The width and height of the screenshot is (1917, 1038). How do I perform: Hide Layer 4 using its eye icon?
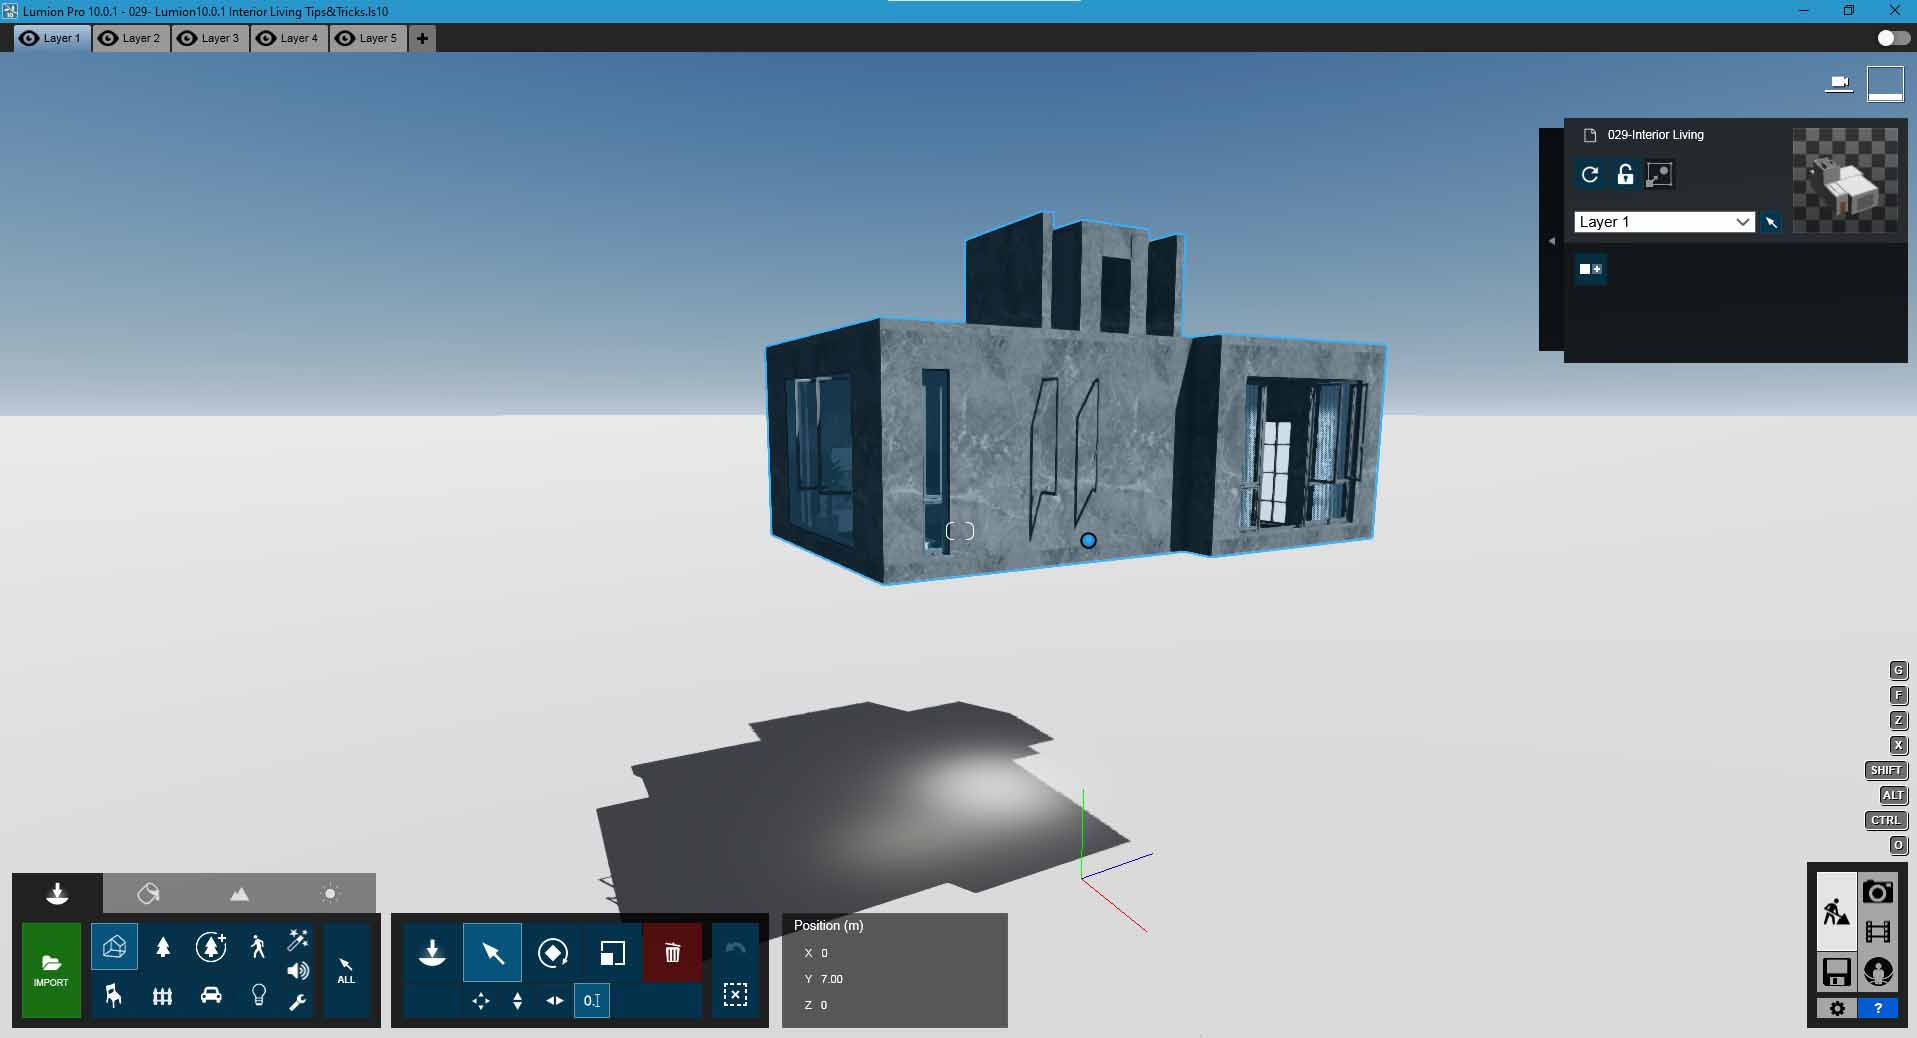267,38
